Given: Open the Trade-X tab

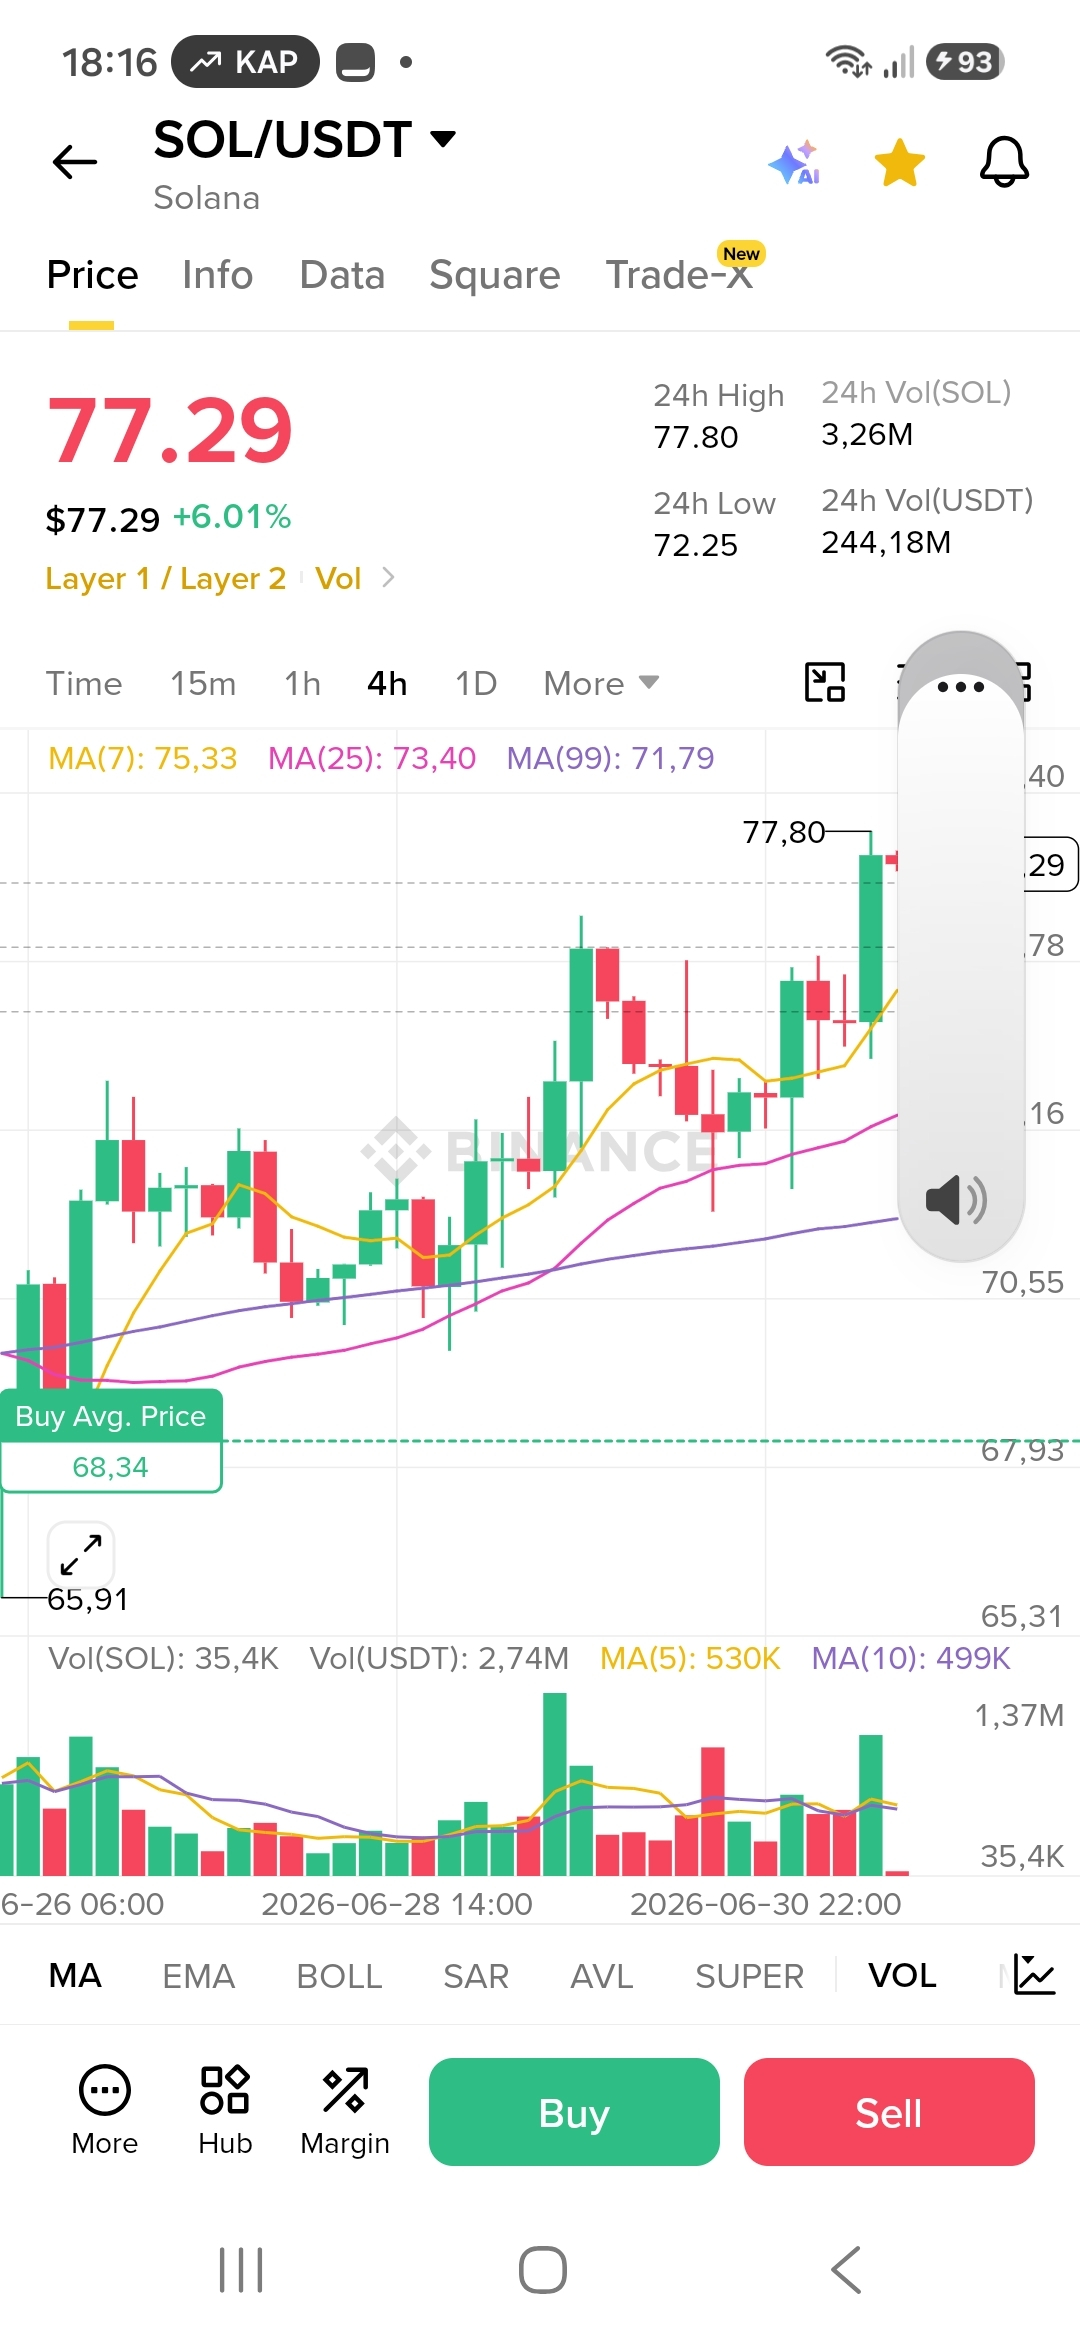Looking at the screenshot, I should 680,275.
